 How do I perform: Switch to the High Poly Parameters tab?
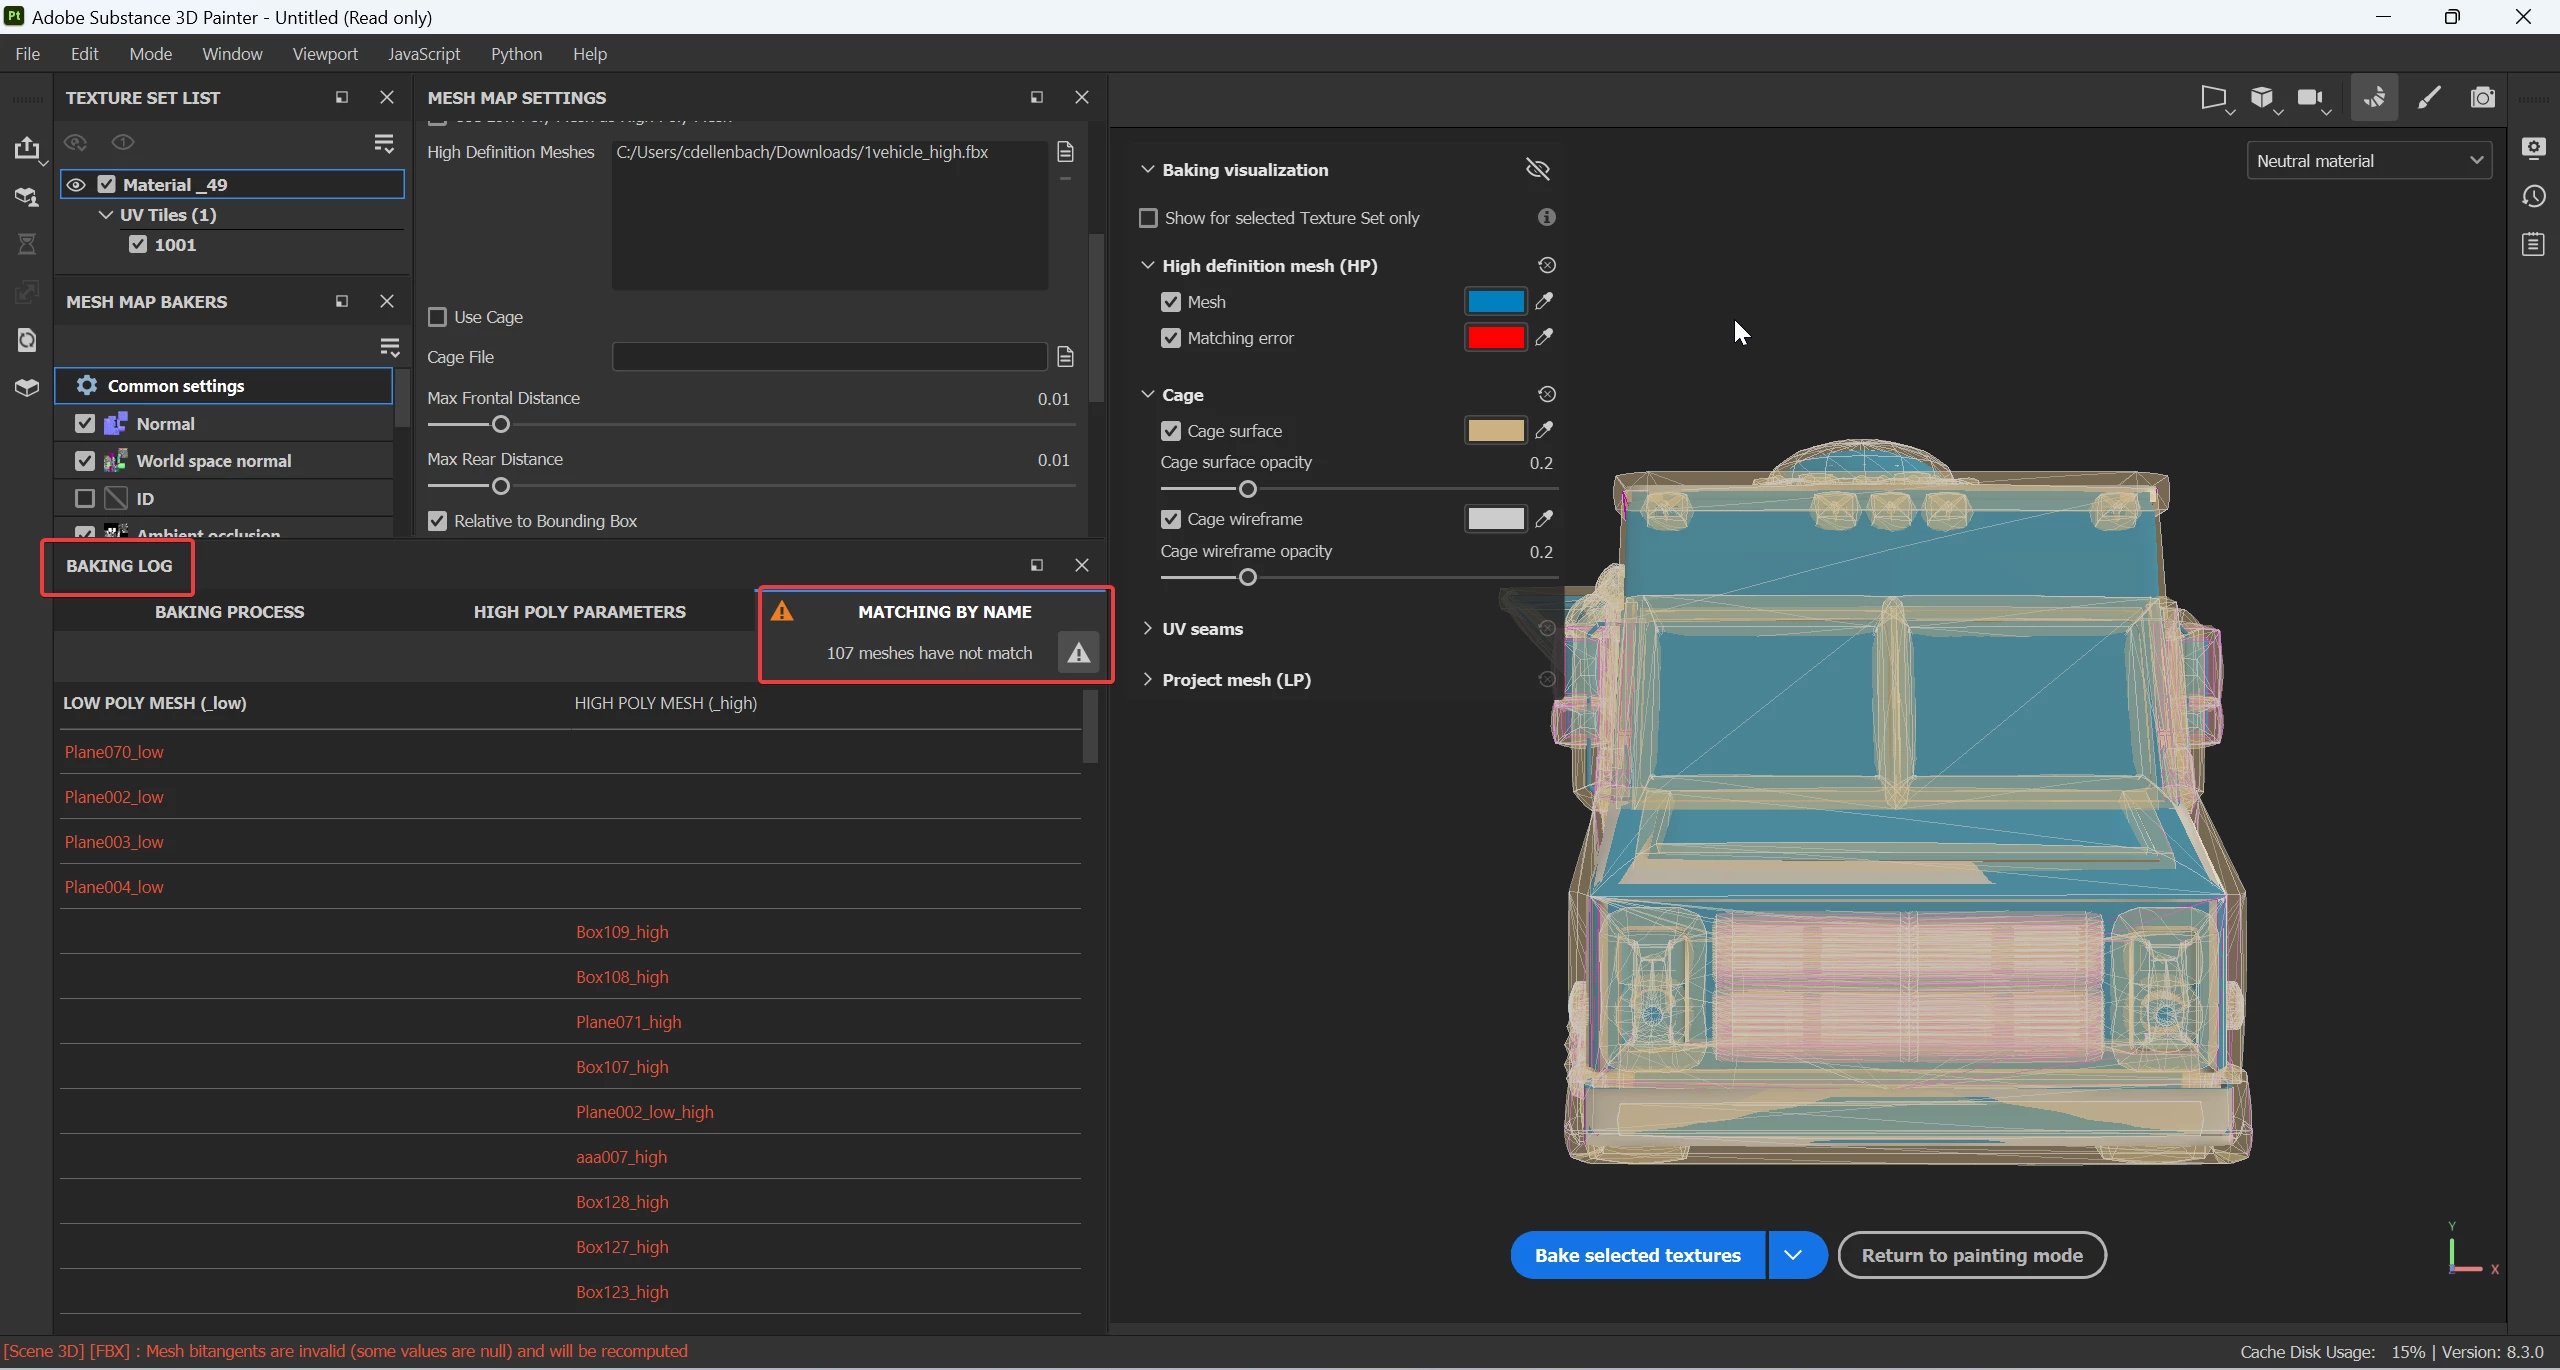[x=579, y=612]
